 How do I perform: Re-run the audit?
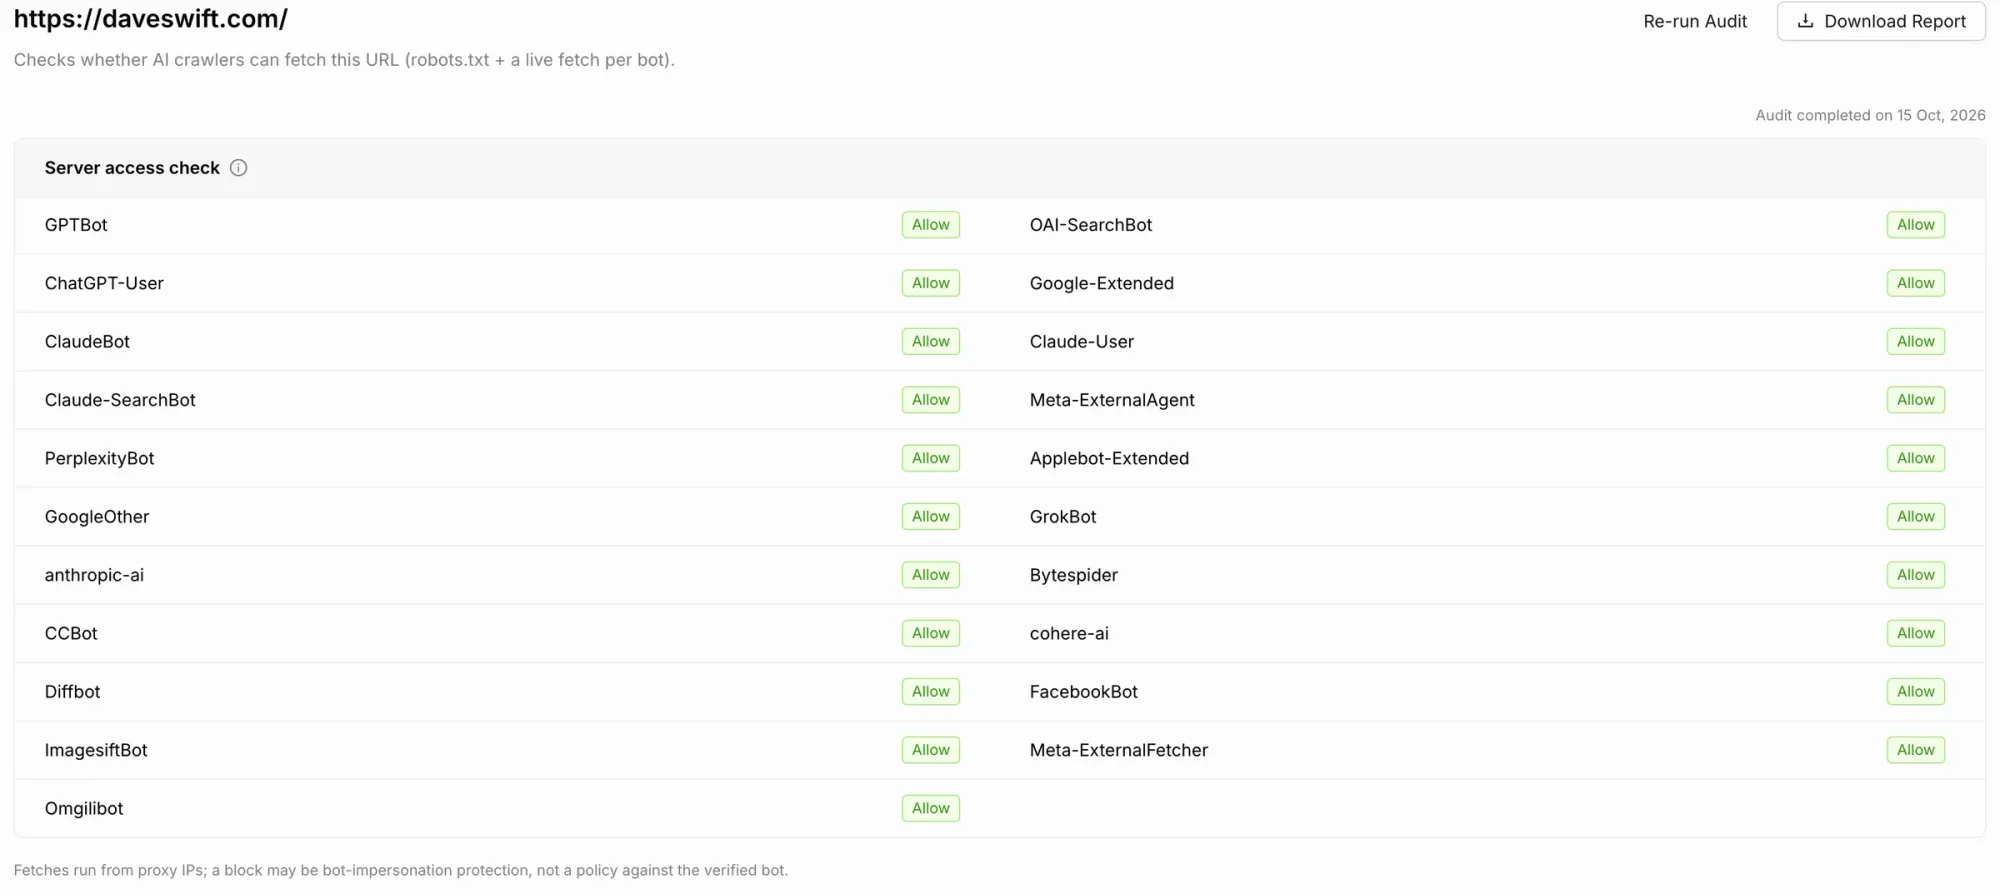(x=1695, y=21)
